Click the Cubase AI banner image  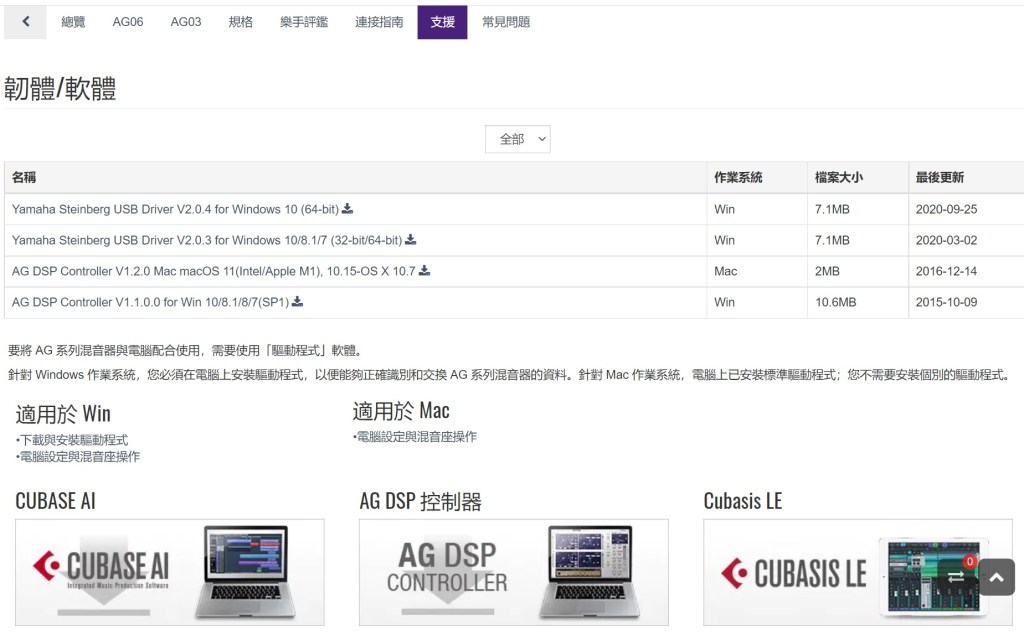click(170, 572)
